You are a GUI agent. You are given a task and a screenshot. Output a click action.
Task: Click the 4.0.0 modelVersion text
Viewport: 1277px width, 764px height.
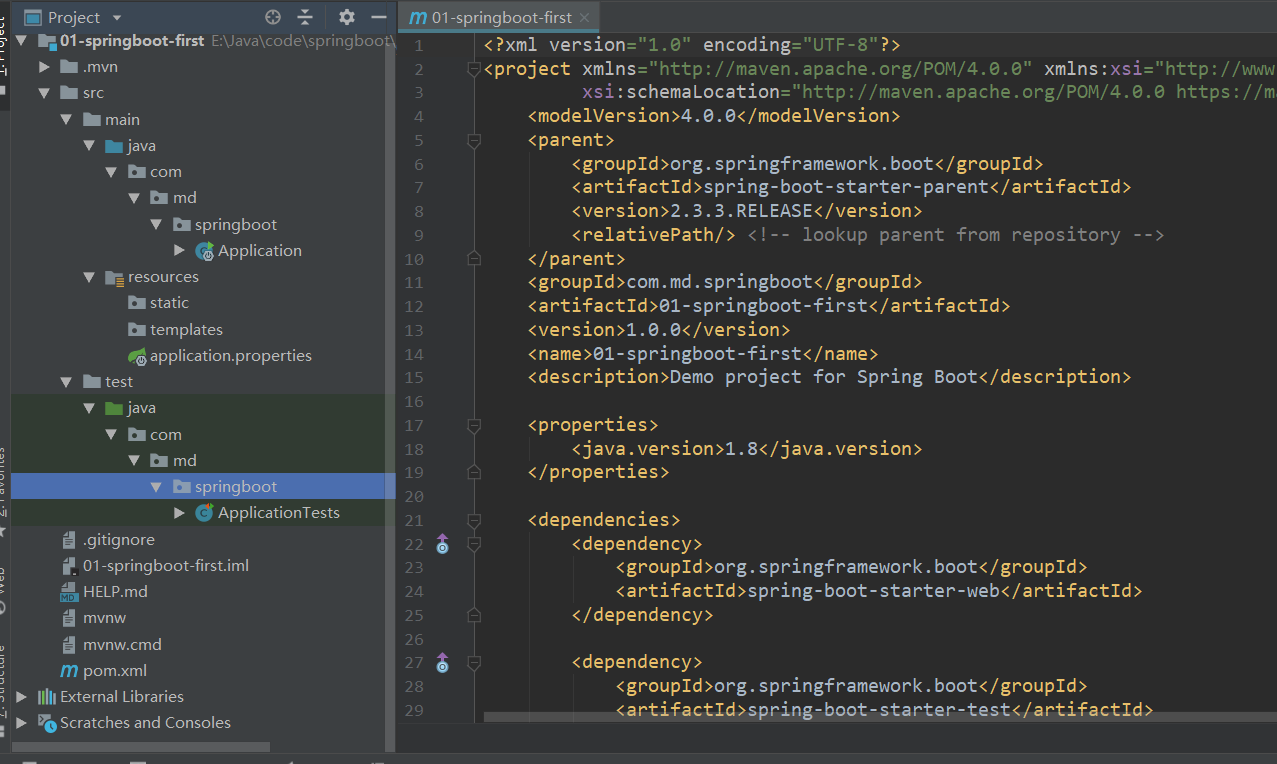(709, 116)
